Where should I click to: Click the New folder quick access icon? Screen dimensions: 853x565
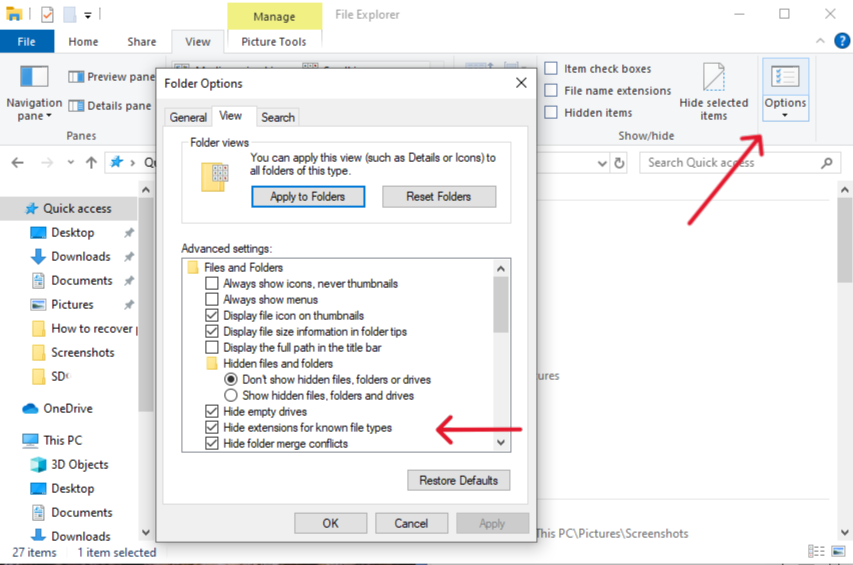coord(70,14)
